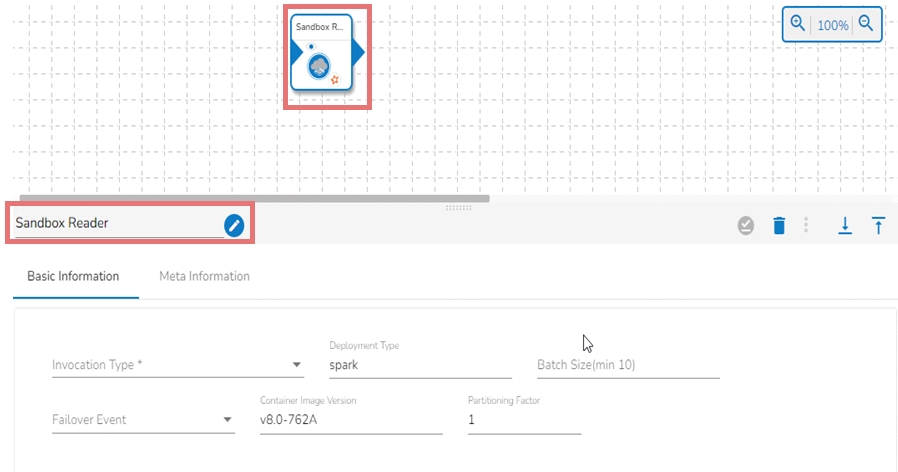Click the greyed-out validate checkmark icon

[x=745, y=226]
